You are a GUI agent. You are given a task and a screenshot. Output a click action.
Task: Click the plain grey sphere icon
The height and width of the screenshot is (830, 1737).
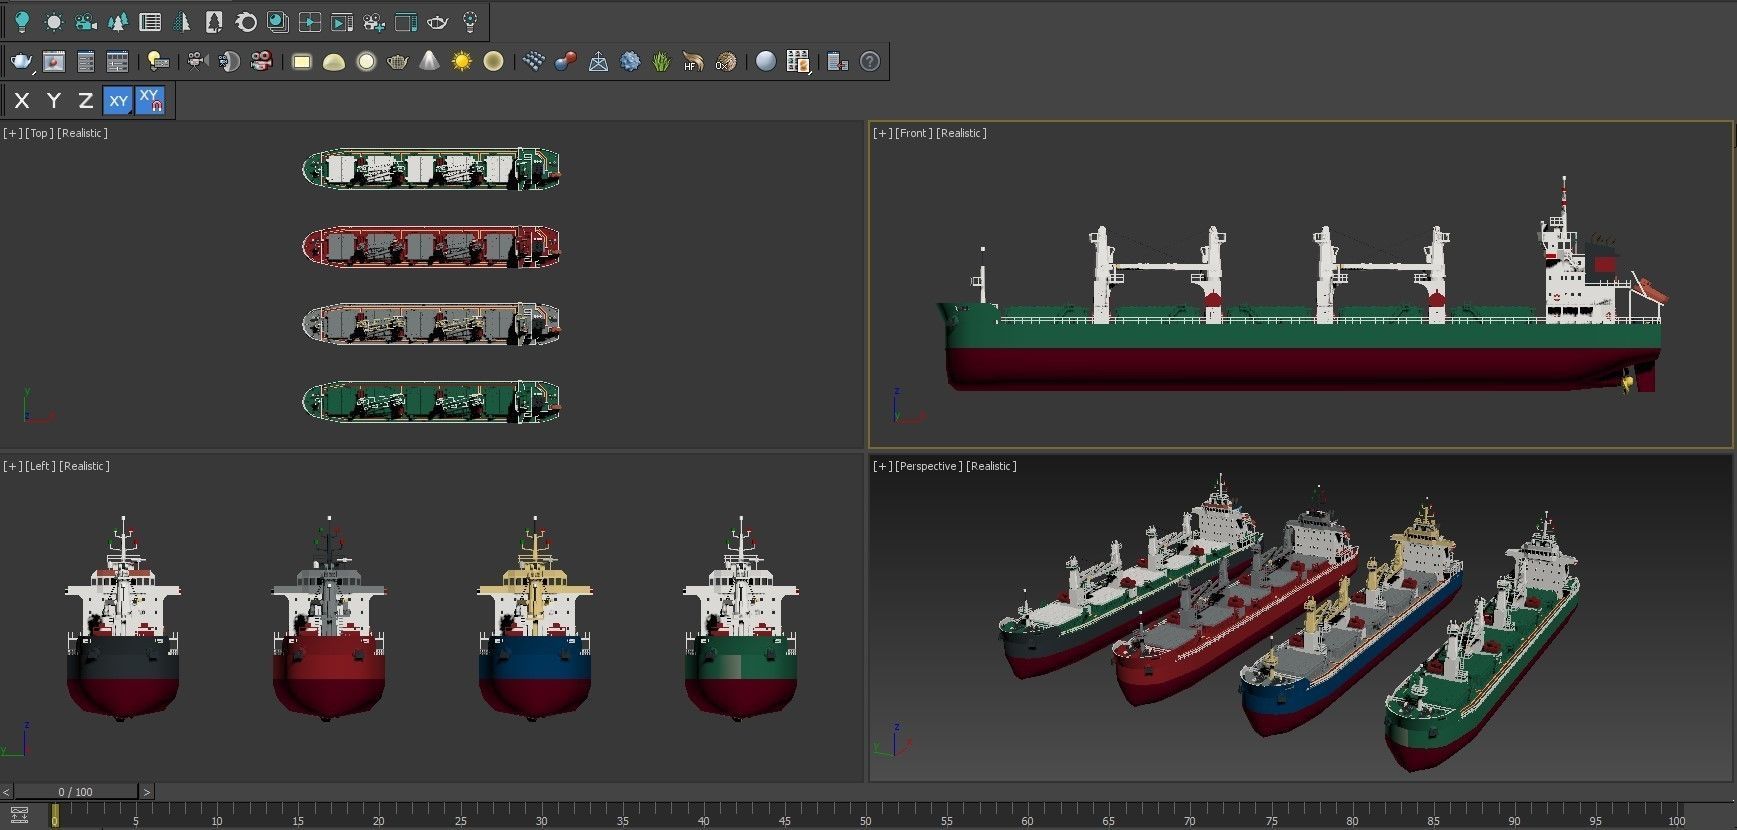pos(765,62)
